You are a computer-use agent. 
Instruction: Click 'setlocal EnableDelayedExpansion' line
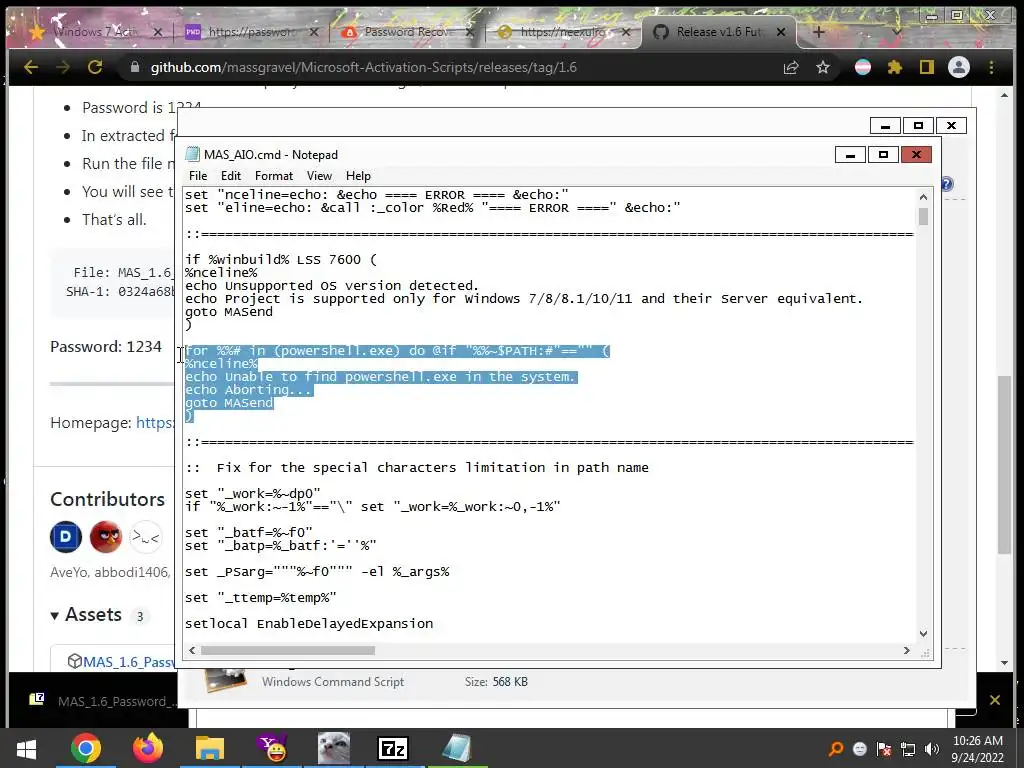click(309, 624)
